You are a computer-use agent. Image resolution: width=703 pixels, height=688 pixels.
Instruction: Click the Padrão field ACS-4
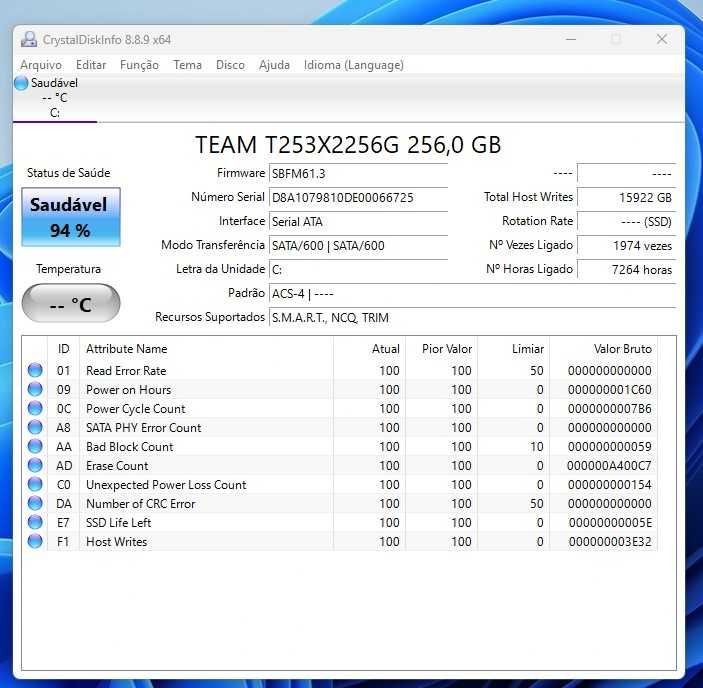point(472,294)
